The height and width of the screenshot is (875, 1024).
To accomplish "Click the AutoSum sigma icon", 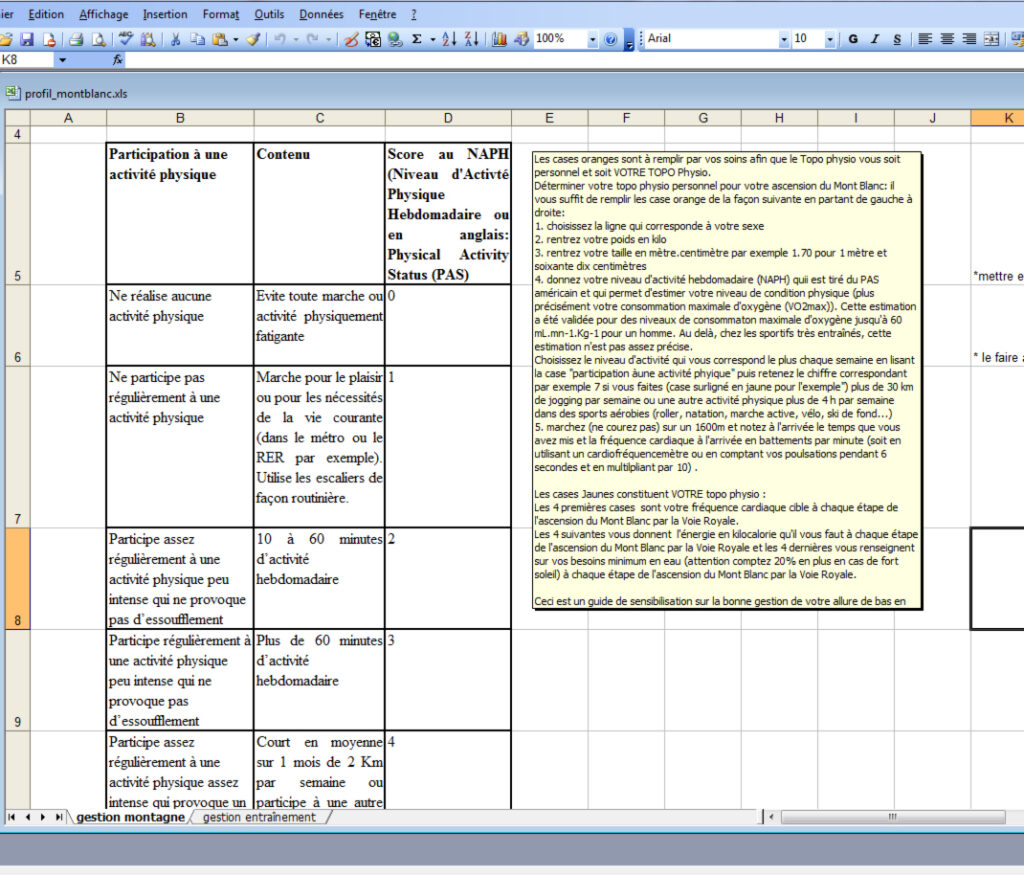I will (x=417, y=39).
